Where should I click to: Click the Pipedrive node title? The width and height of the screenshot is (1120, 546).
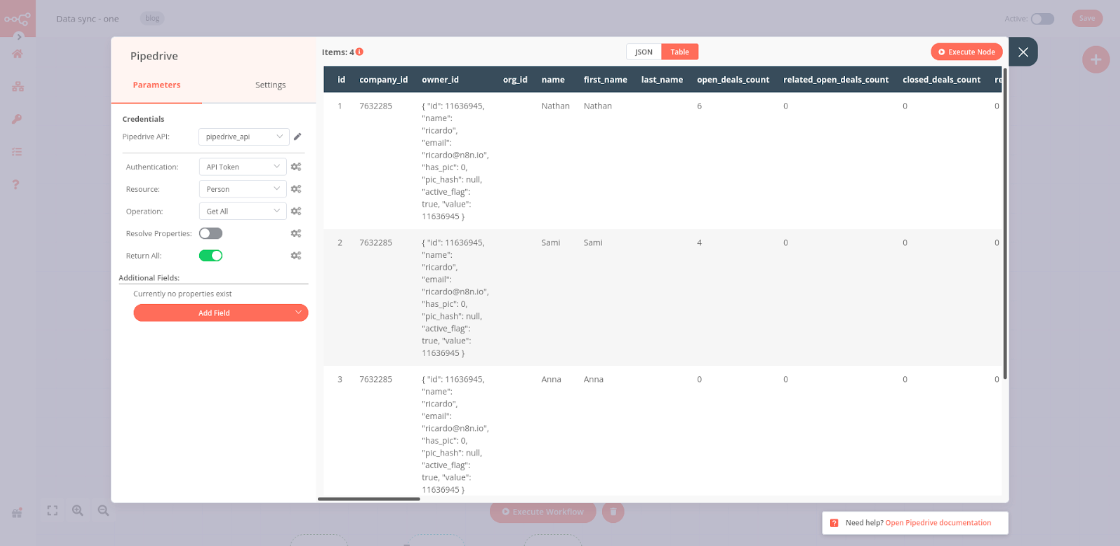click(x=154, y=56)
